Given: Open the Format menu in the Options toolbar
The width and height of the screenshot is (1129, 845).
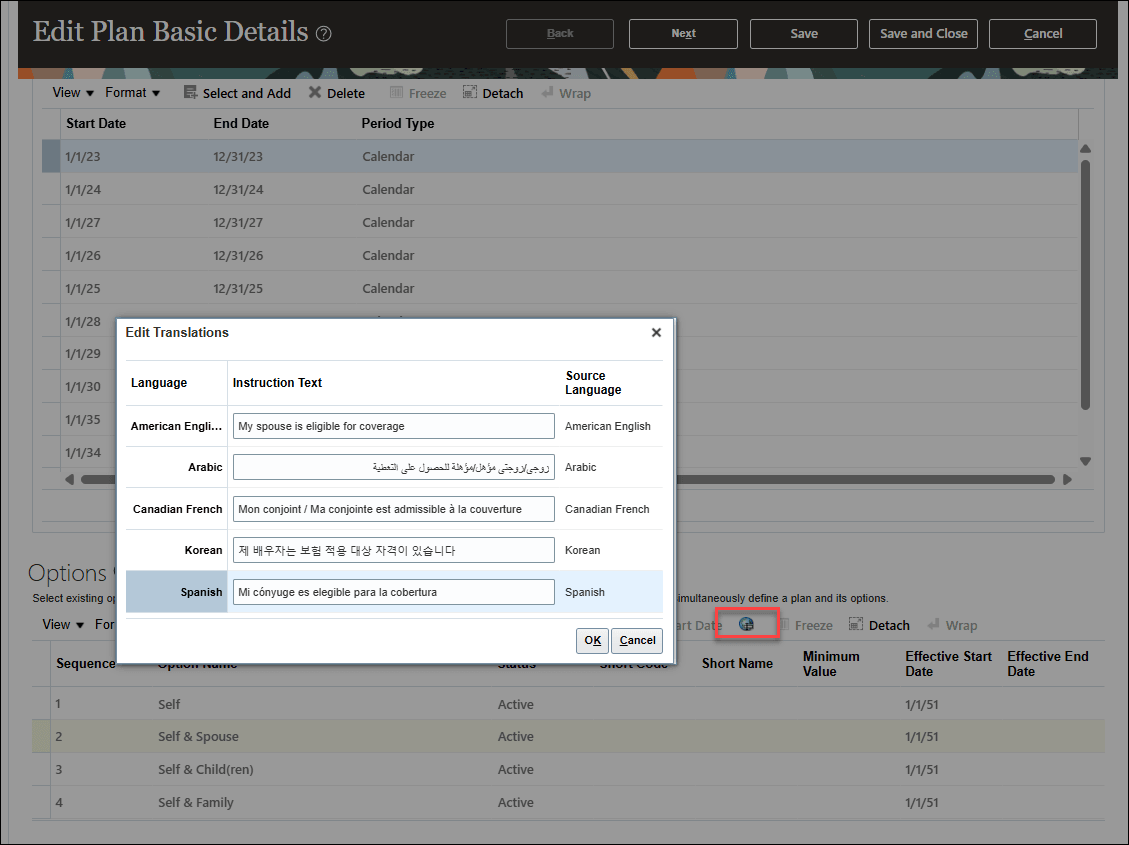Looking at the screenshot, I should tap(105, 624).
